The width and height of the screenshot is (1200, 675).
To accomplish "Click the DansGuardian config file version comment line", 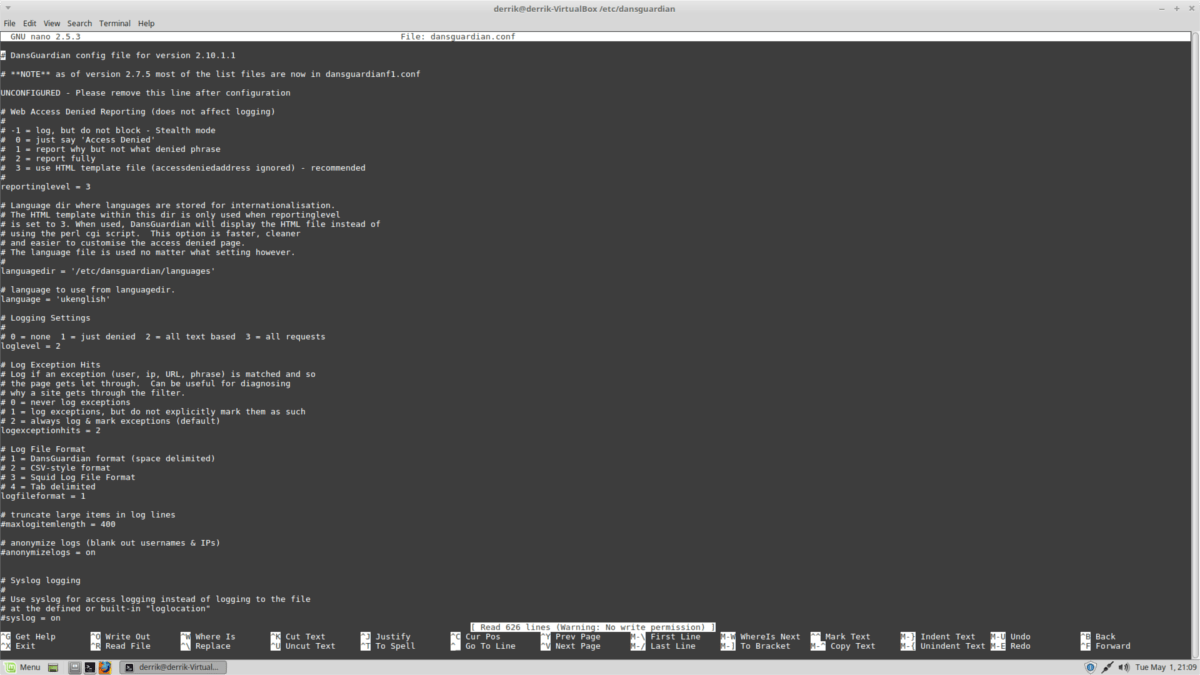I will (x=118, y=55).
